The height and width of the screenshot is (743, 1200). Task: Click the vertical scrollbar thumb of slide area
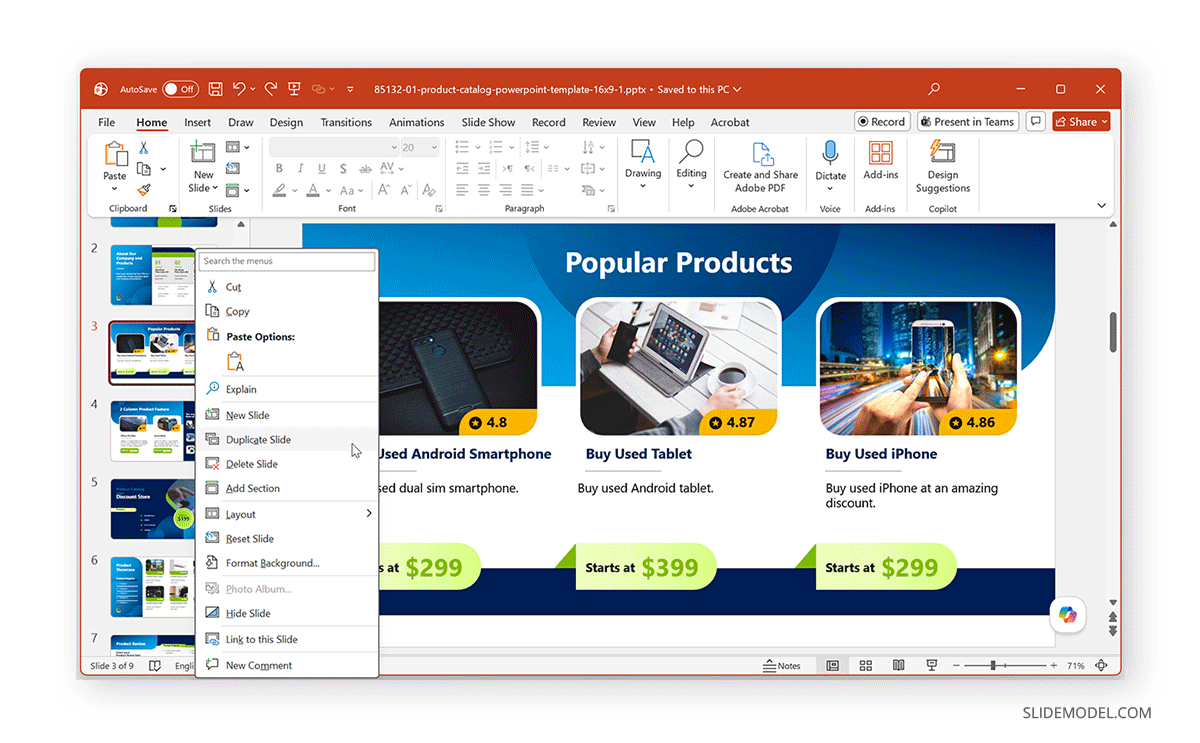(1113, 332)
